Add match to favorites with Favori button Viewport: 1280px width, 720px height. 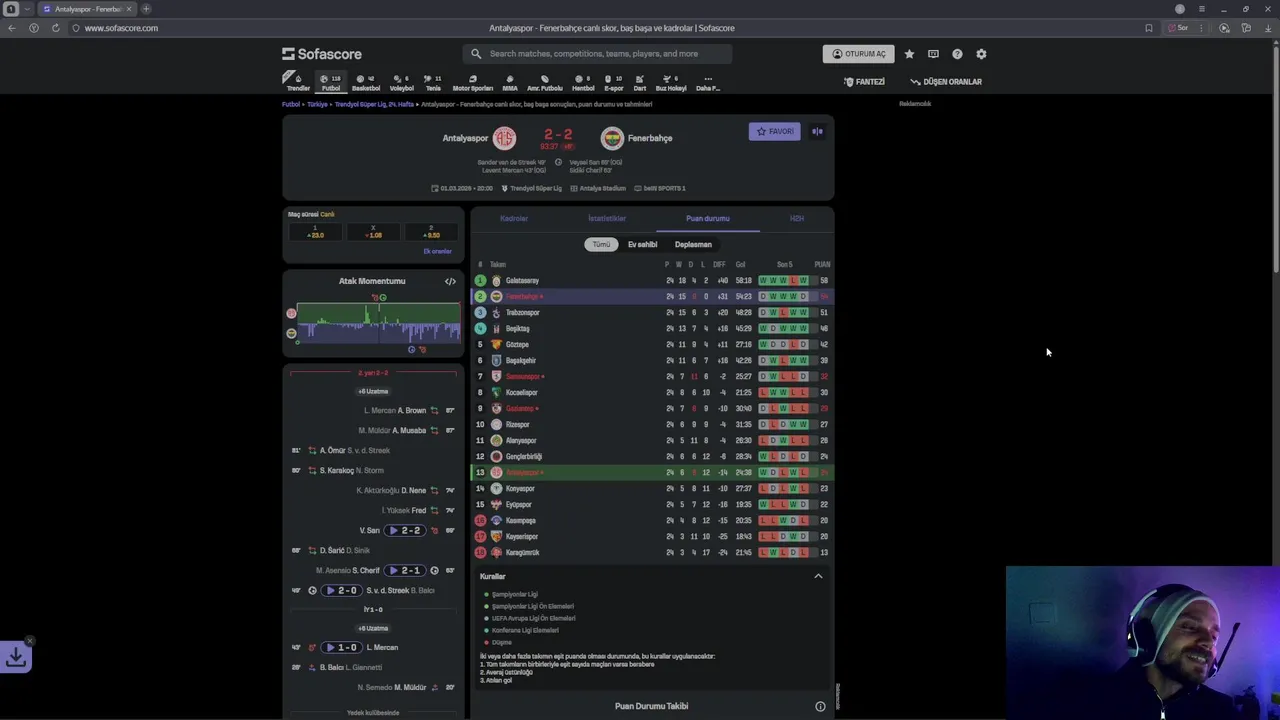point(775,131)
